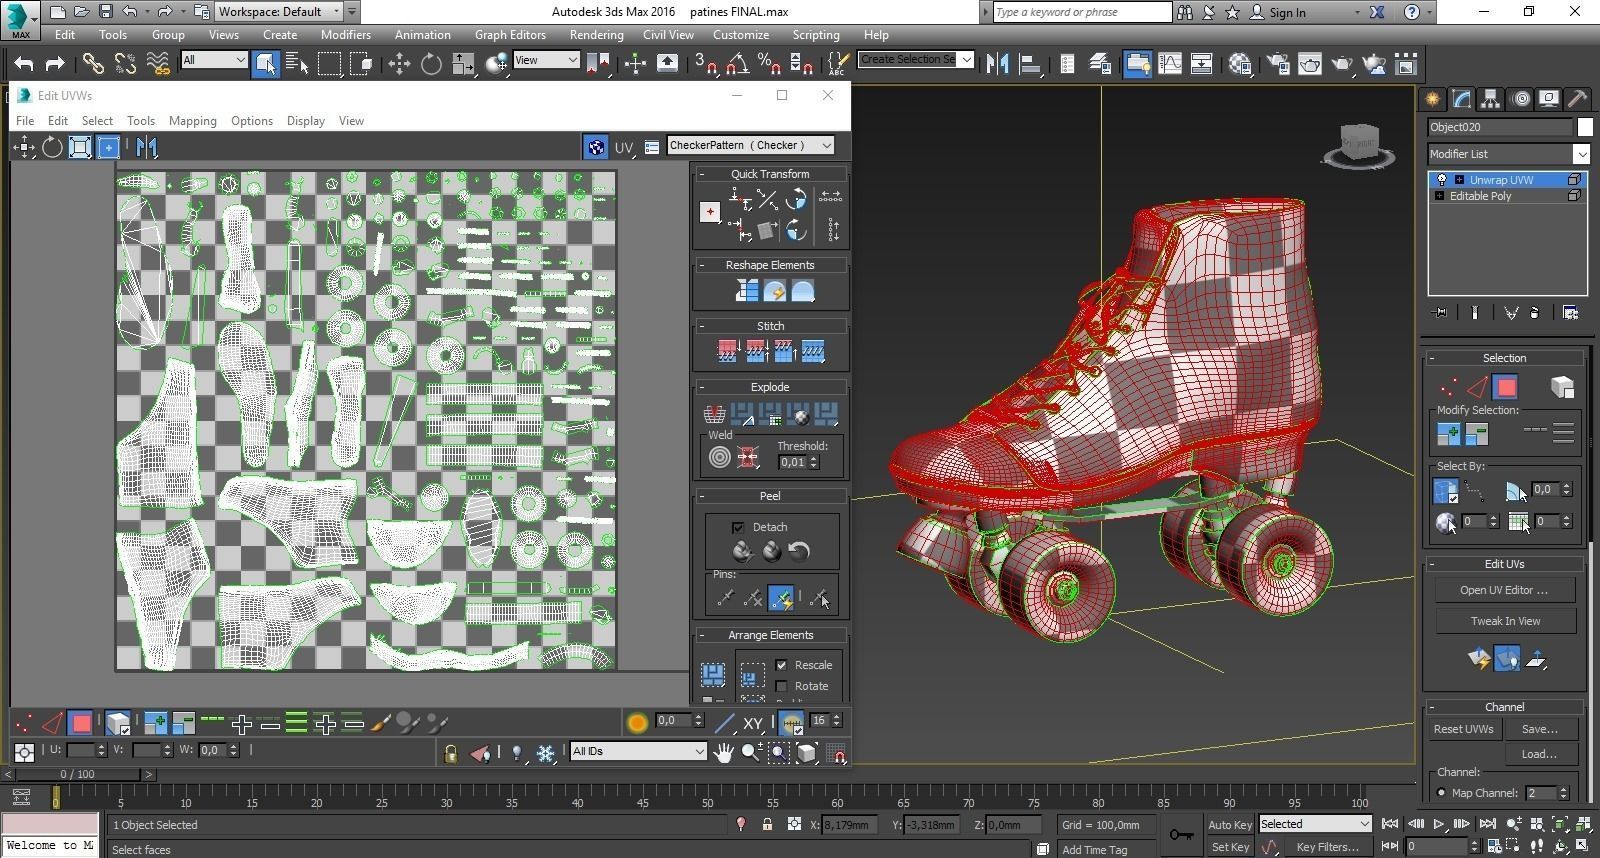Open the Material Editor icon

click(1240, 64)
